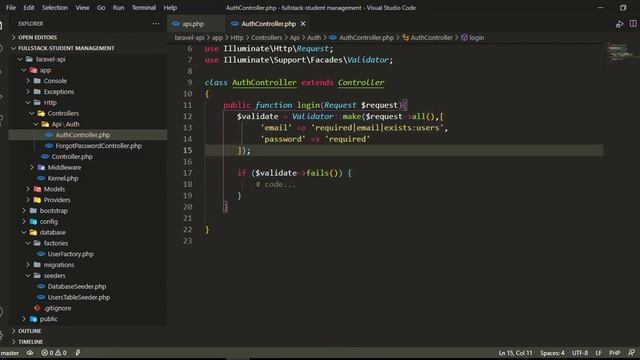This screenshot has height=360, width=640.
Task: Expand the public folder
Action: coord(48,319)
